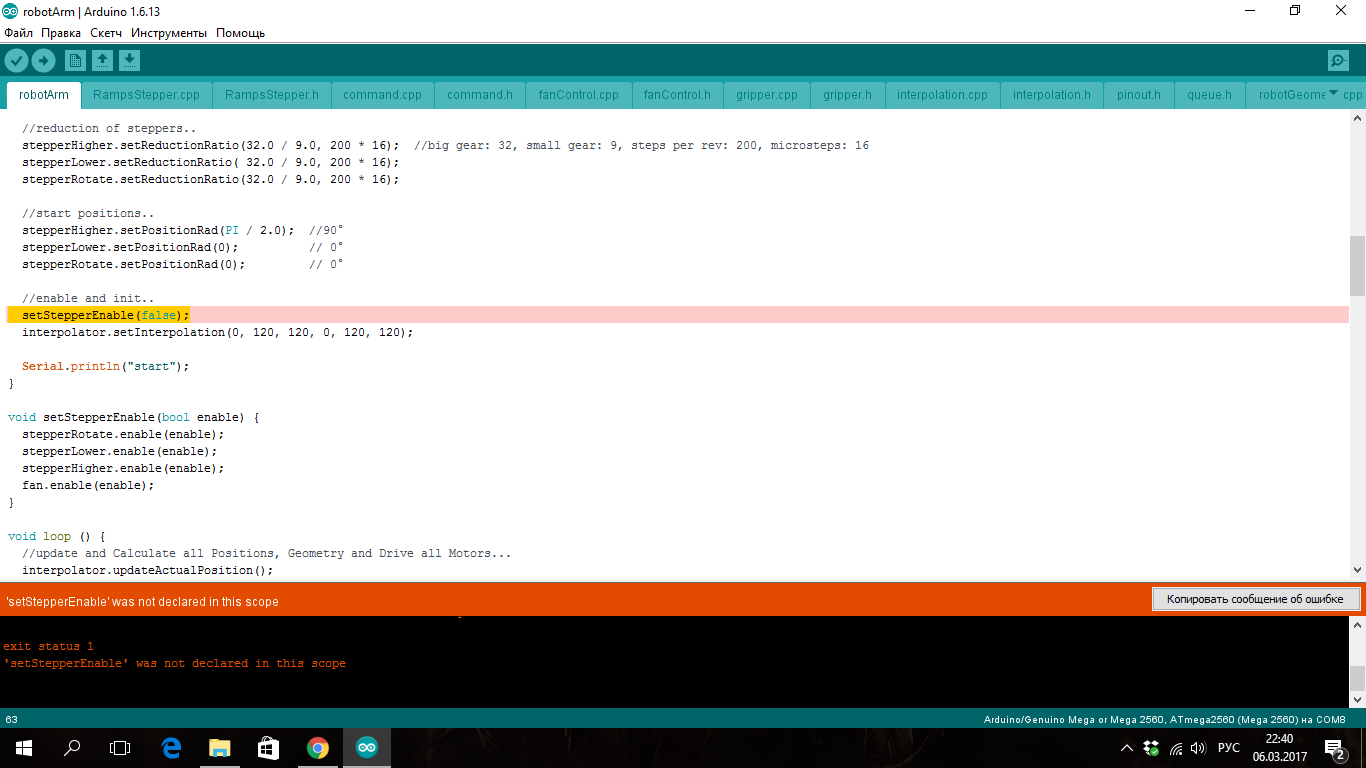Switch to the fanControl.h tab
1366x768 pixels.
tap(677, 95)
